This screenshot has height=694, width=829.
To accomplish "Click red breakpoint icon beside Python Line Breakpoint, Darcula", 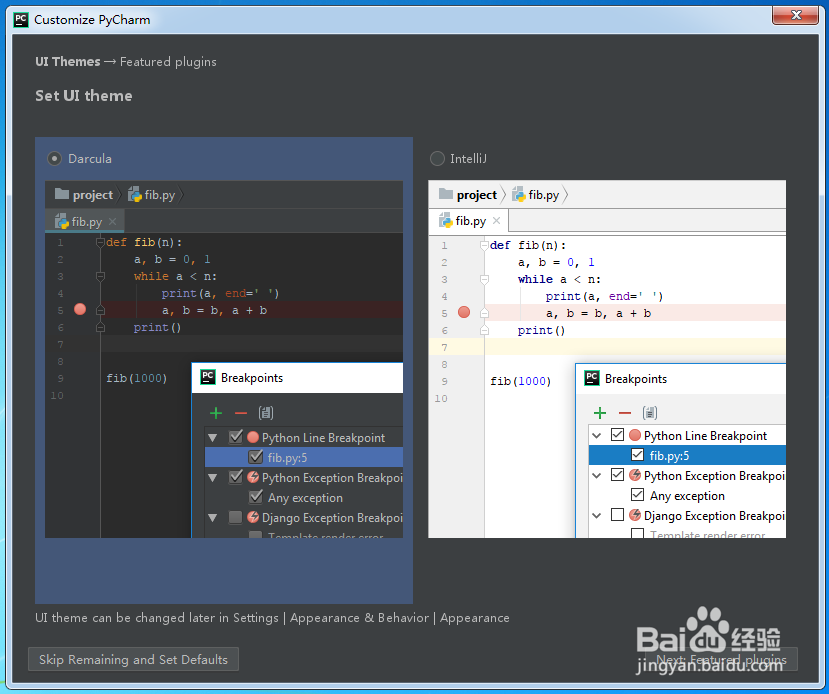I will click(x=253, y=437).
